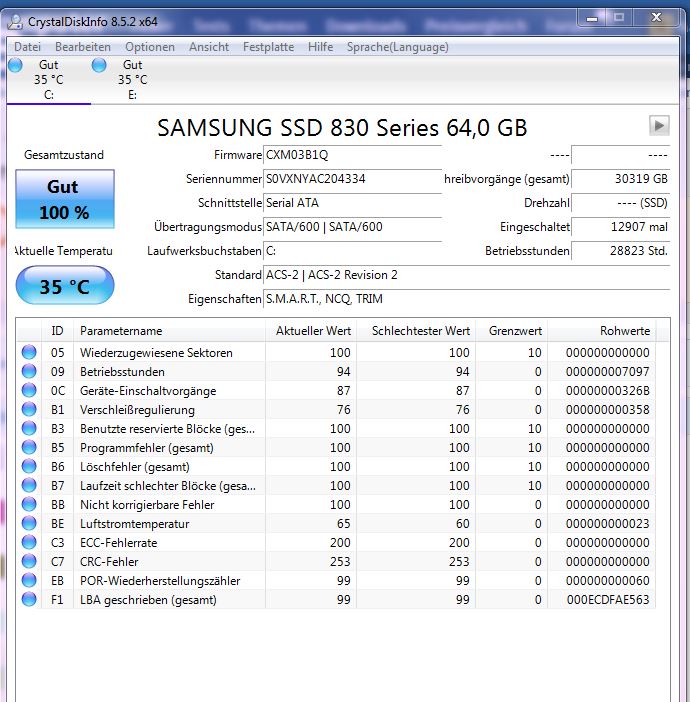Select drive C: health status orb
690x702 pixels.
point(15,65)
